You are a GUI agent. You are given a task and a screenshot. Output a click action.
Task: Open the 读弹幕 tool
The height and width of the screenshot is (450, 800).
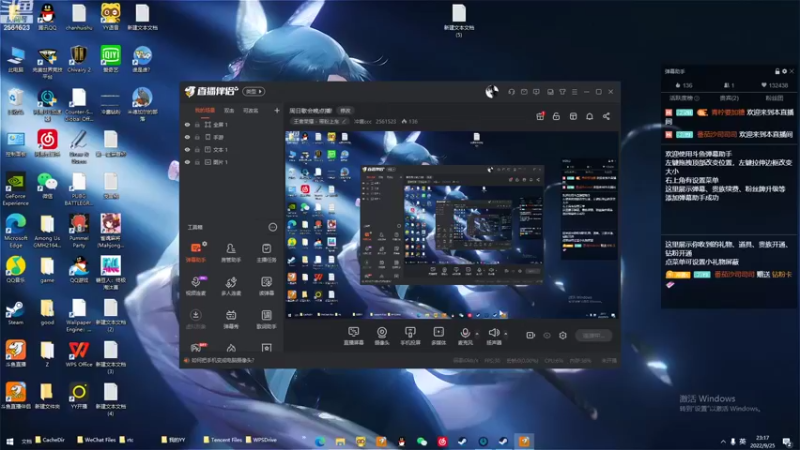(x=266, y=286)
